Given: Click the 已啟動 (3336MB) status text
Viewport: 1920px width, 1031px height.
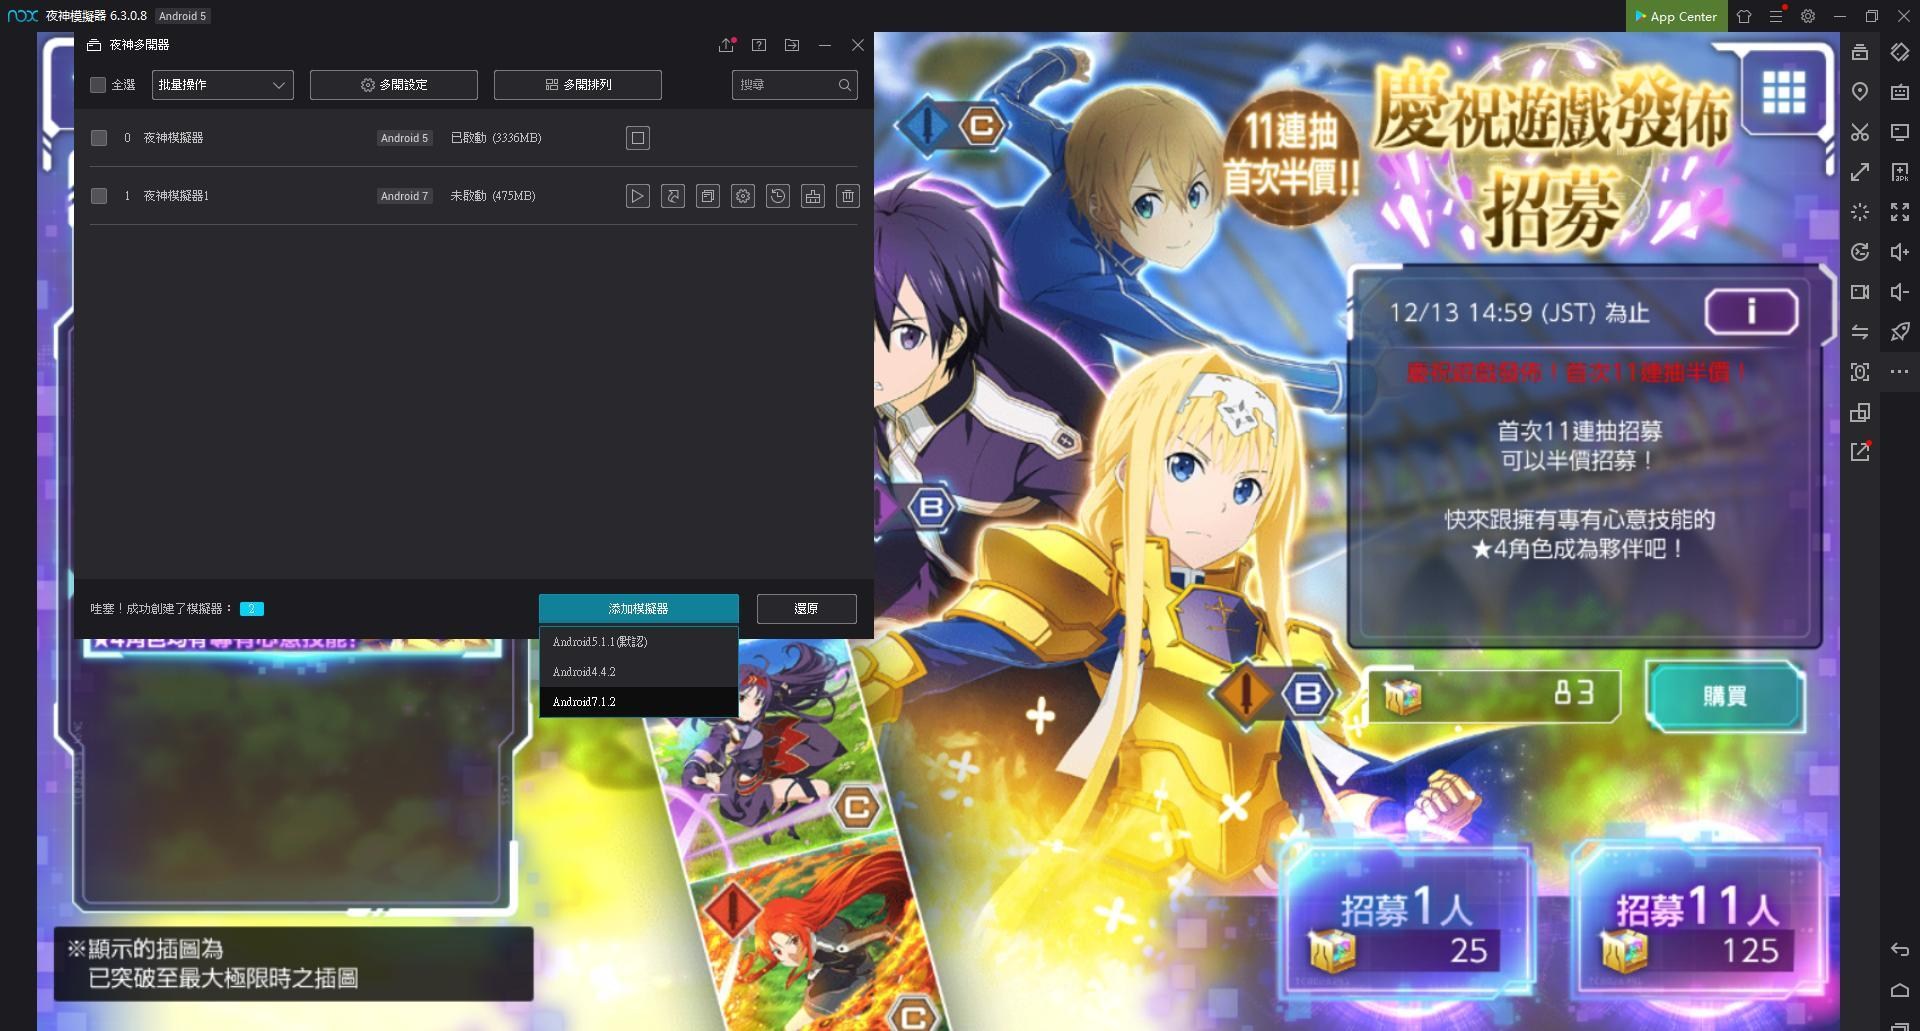Looking at the screenshot, I should point(496,138).
